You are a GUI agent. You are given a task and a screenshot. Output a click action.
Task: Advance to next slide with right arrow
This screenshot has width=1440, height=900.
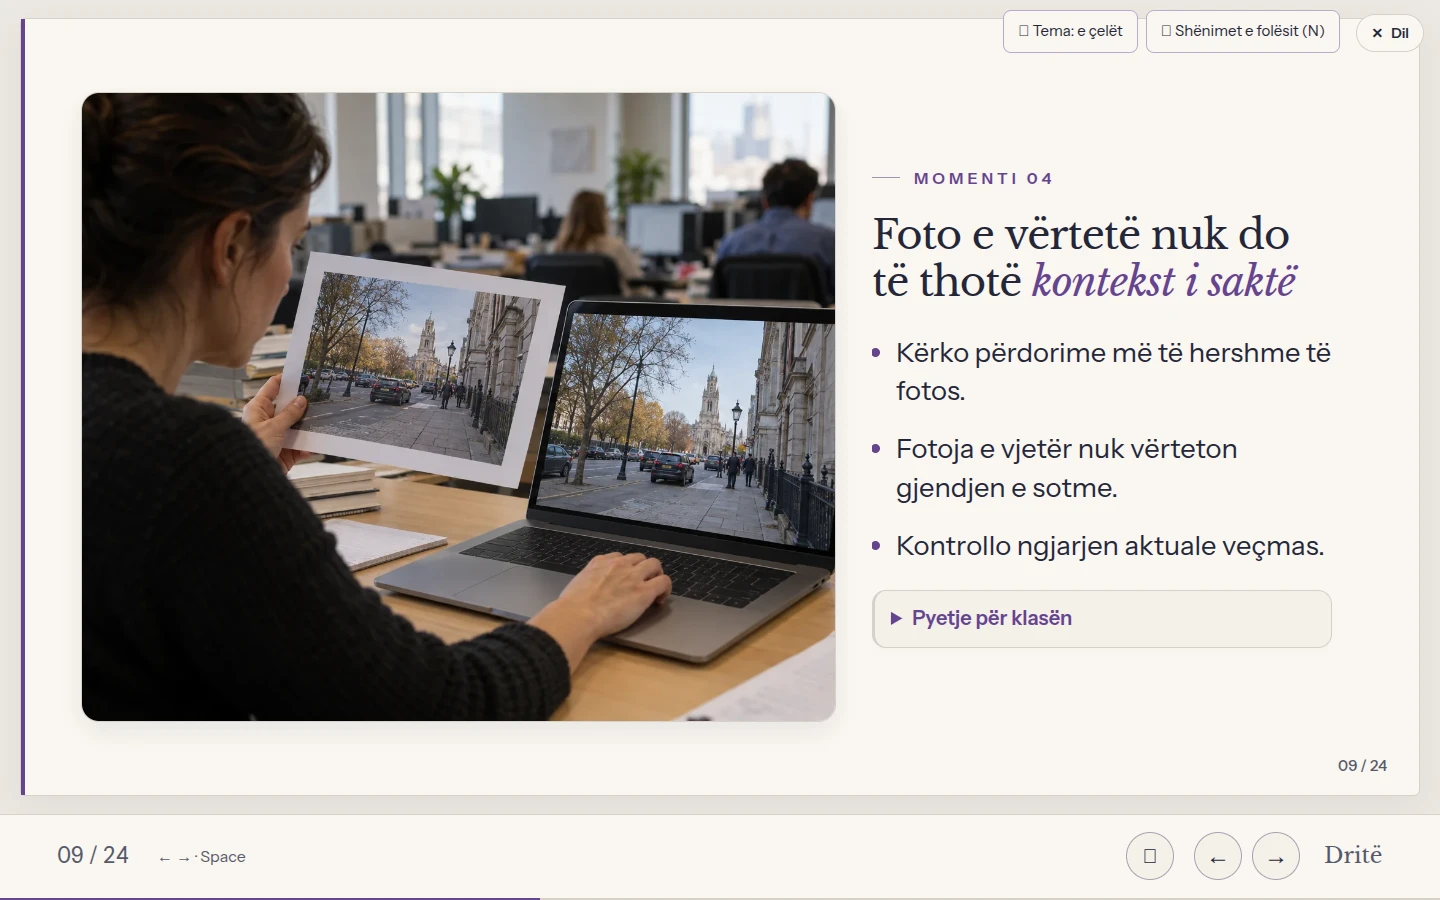coord(1276,857)
